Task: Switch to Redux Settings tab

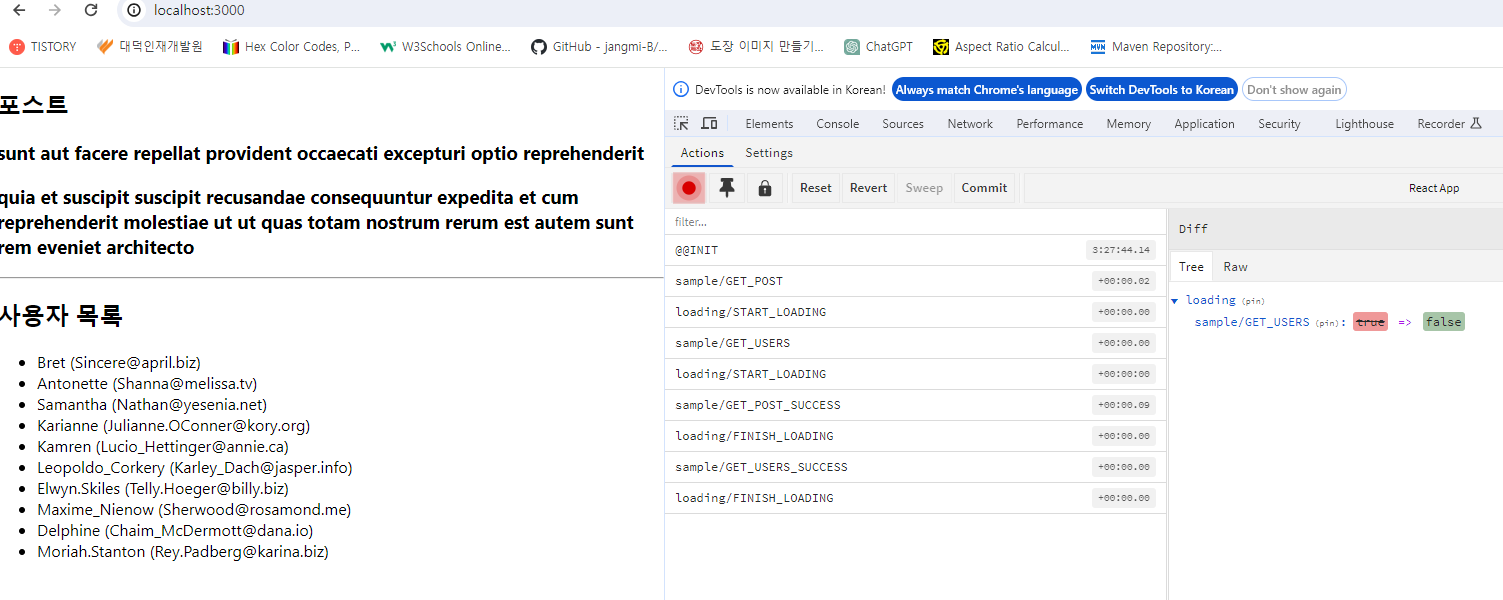Action: coord(769,153)
